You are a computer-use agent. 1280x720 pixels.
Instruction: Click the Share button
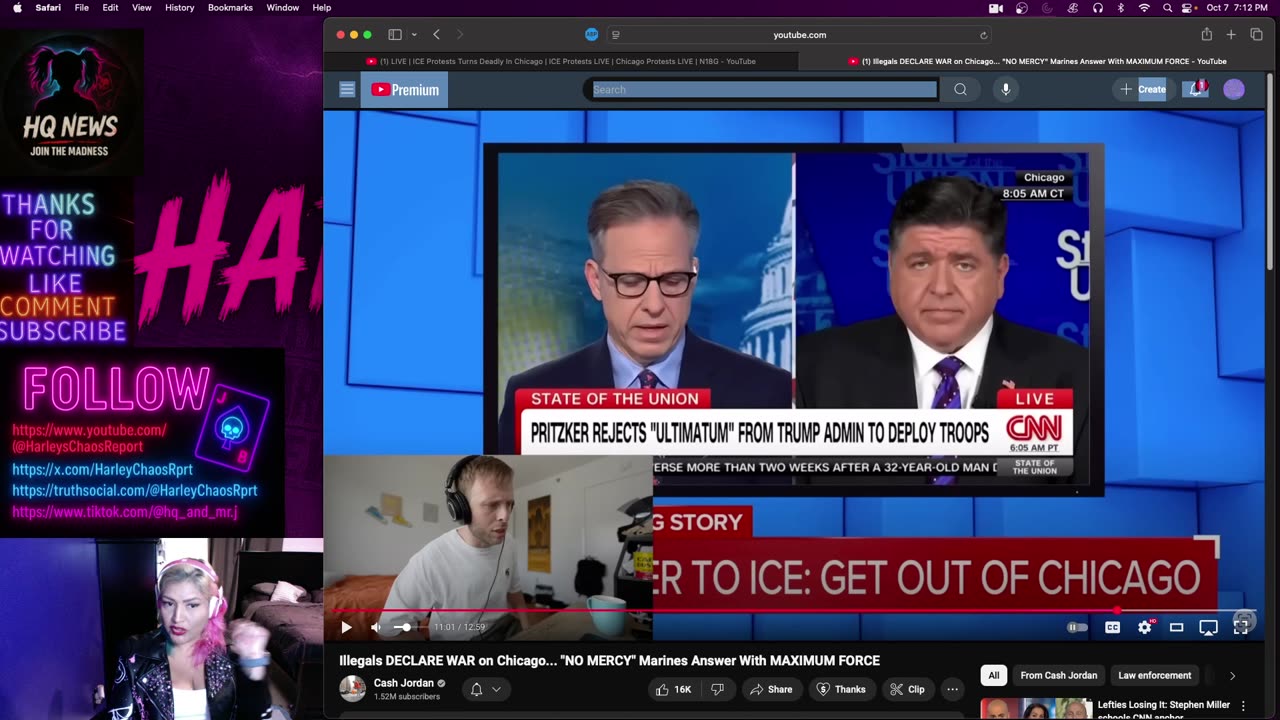[x=771, y=689]
